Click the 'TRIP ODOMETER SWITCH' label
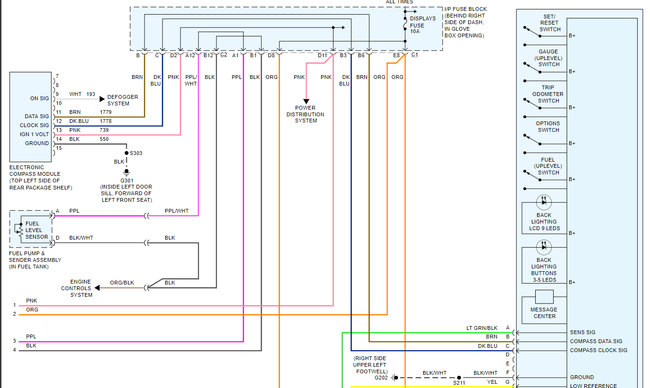The height and width of the screenshot is (388, 650). pos(548,94)
